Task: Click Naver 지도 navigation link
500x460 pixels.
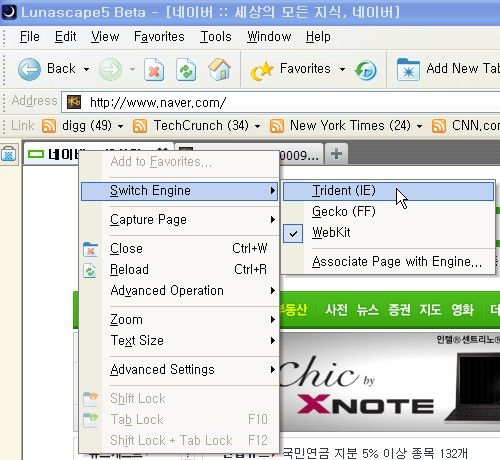Action: tap(431, 310)
